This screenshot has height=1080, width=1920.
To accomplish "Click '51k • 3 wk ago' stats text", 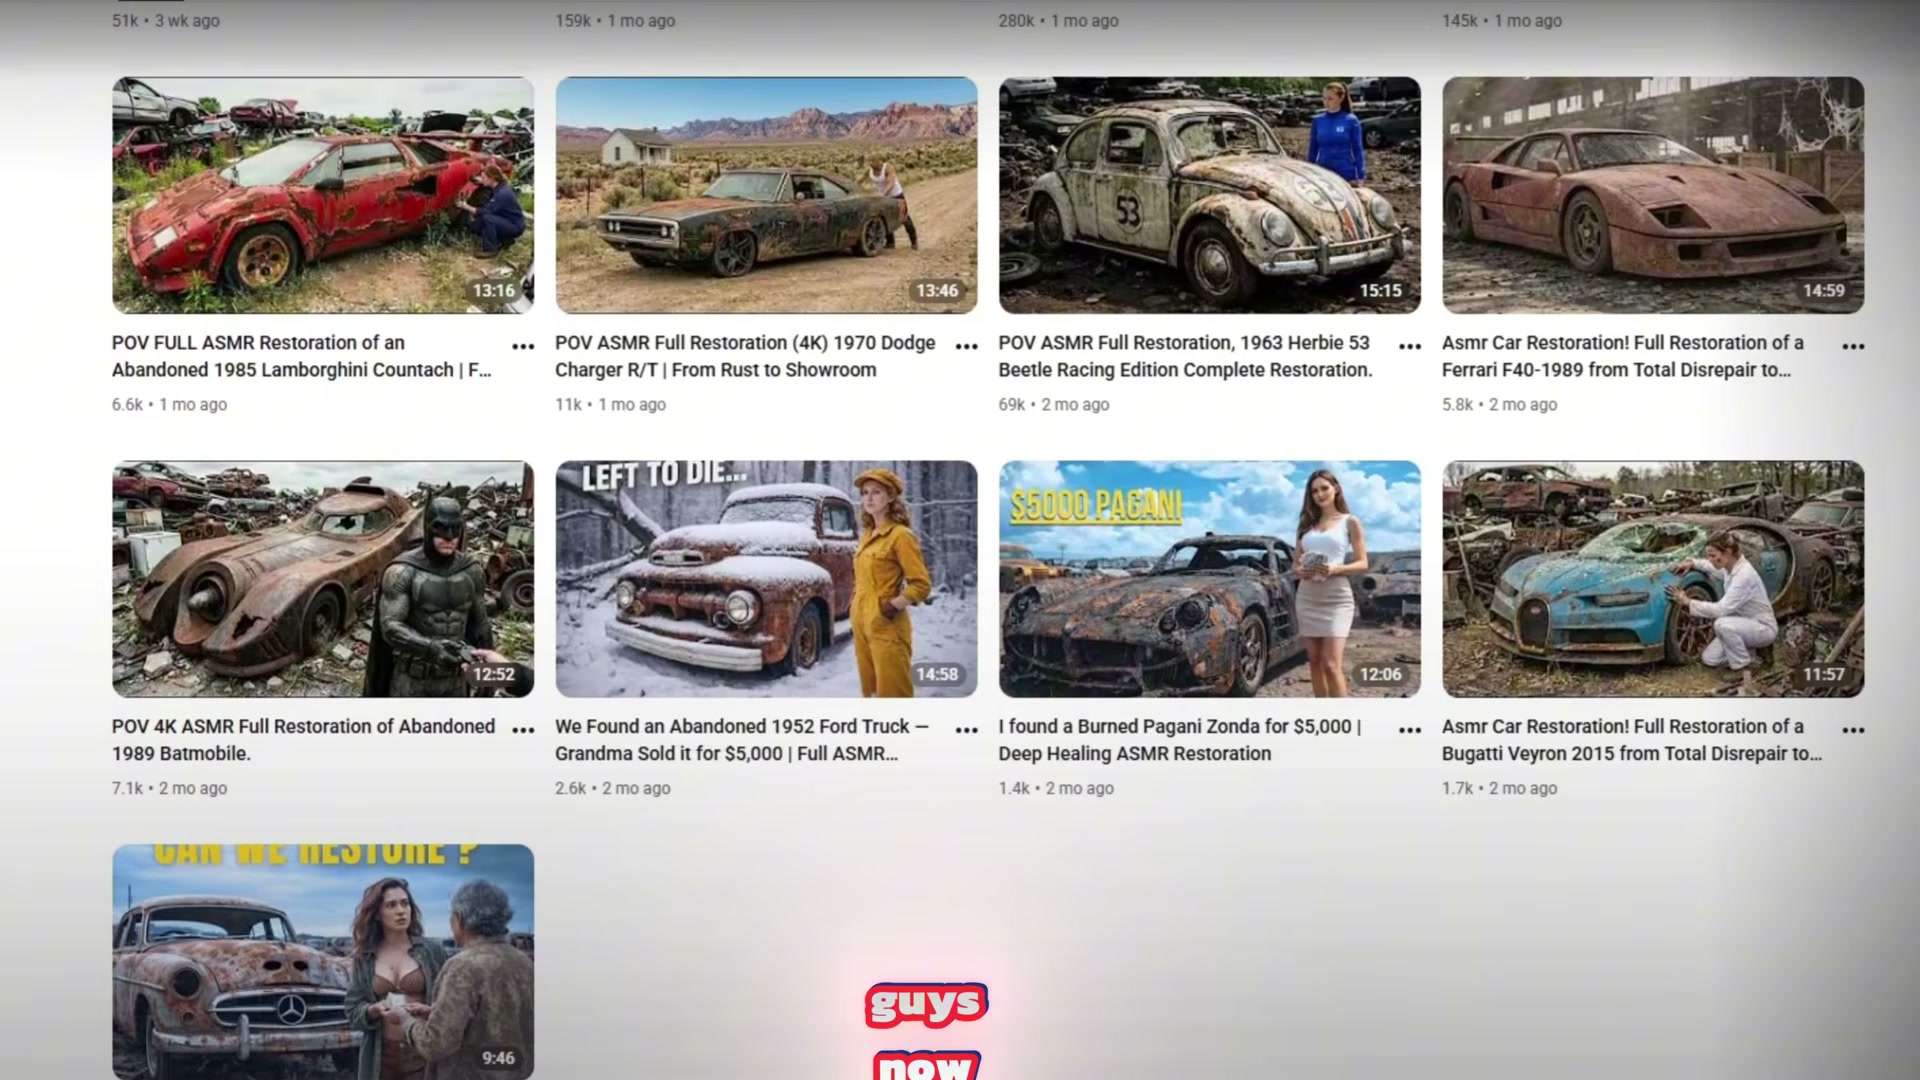I will [x=166, y=21].
